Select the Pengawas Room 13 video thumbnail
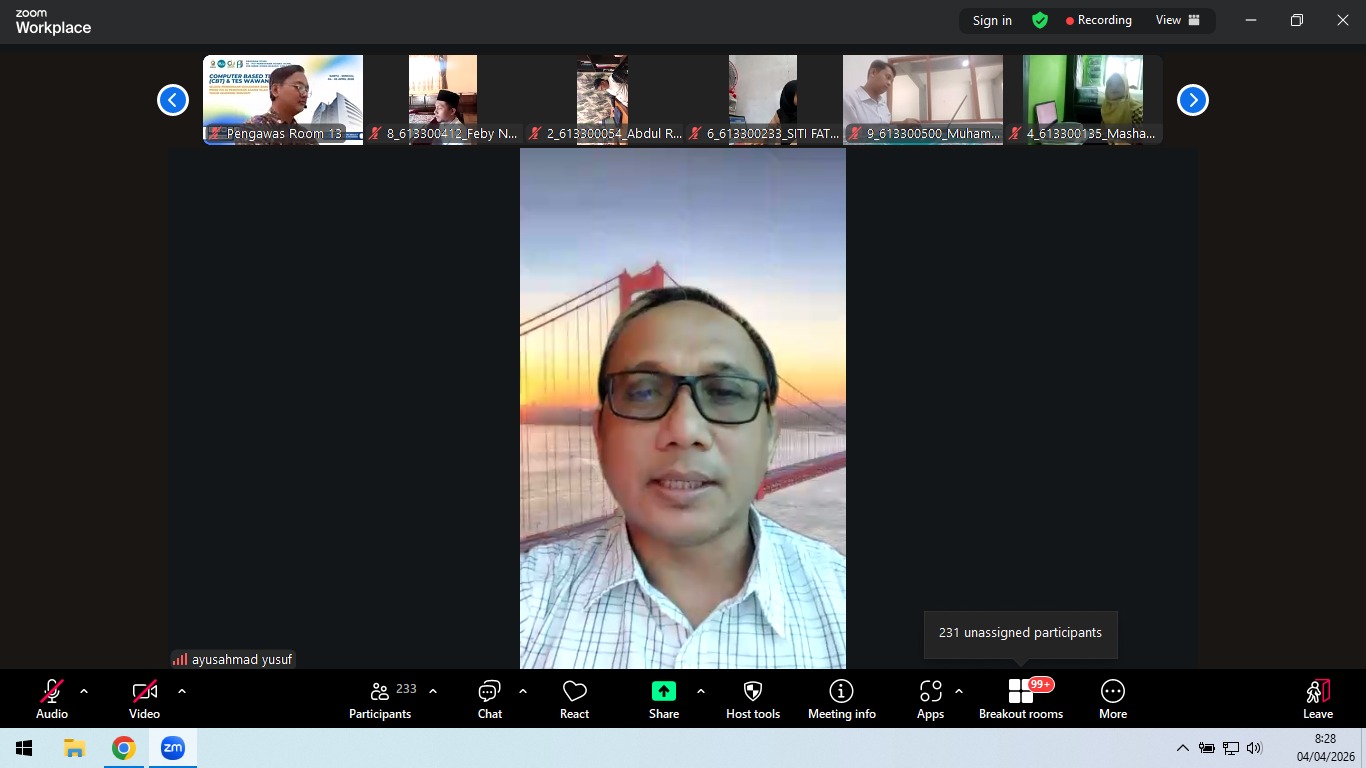1366x768 pixels. pyautogui.click(x=283, y=100)
